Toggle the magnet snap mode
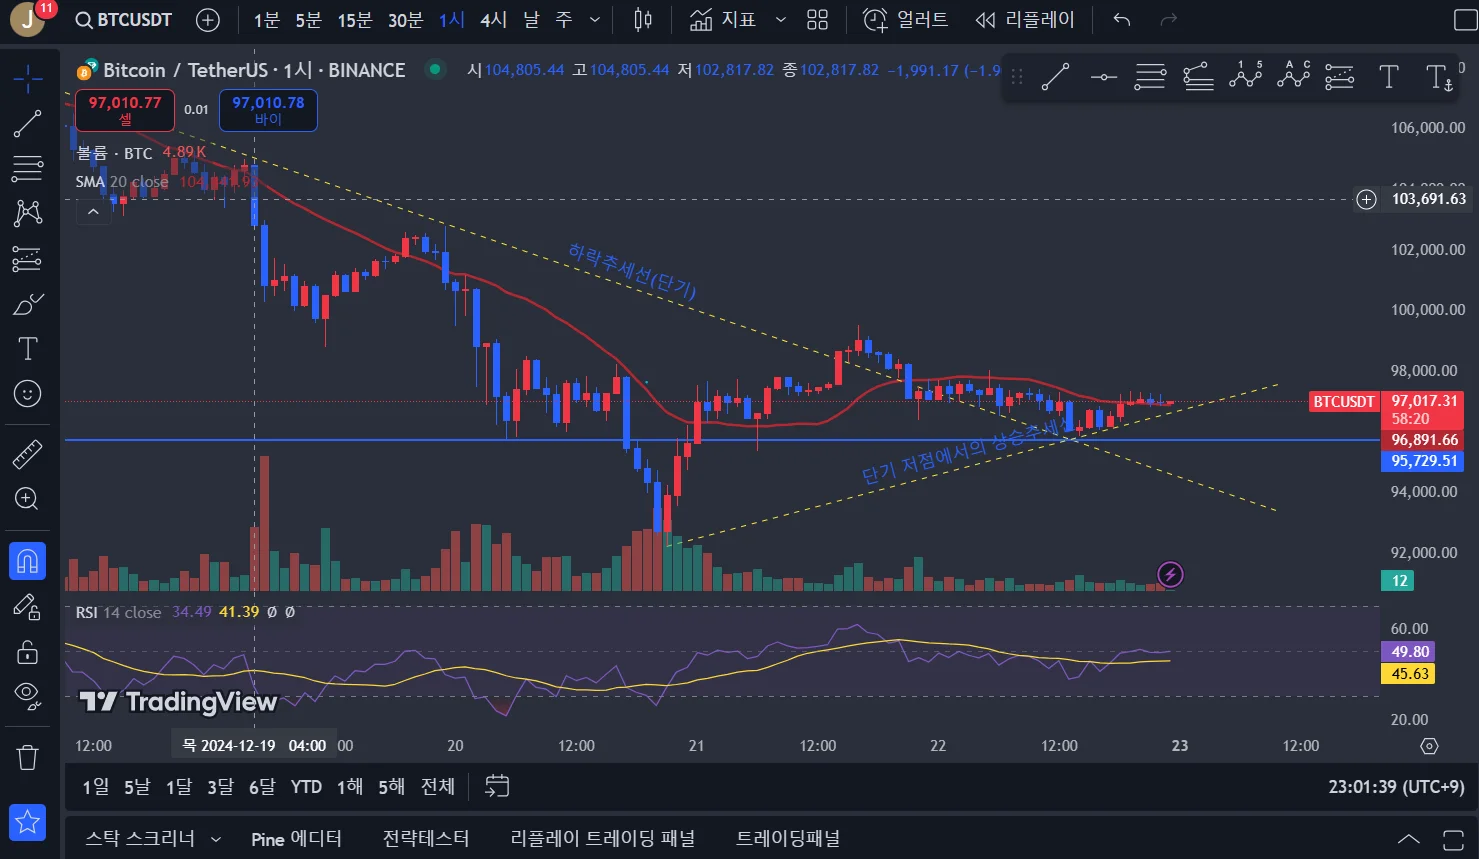Screen dimensions: 1479x859 [27, 561]
